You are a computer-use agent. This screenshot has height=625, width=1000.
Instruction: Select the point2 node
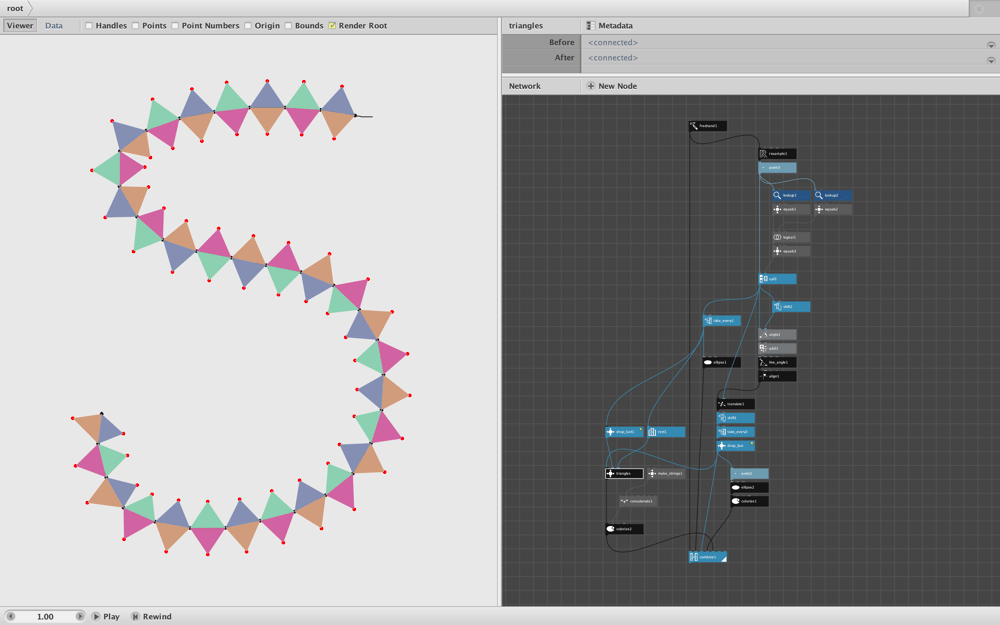click(x=749, y=473)
